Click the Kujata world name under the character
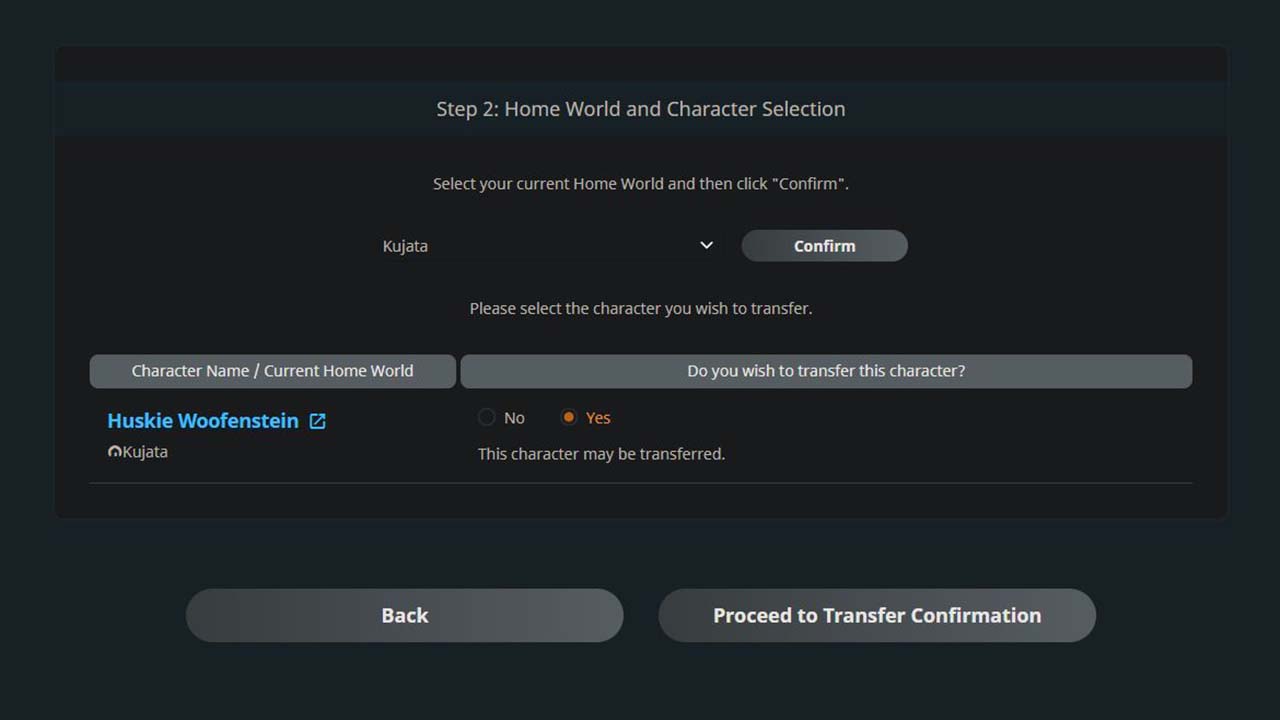 143,451
